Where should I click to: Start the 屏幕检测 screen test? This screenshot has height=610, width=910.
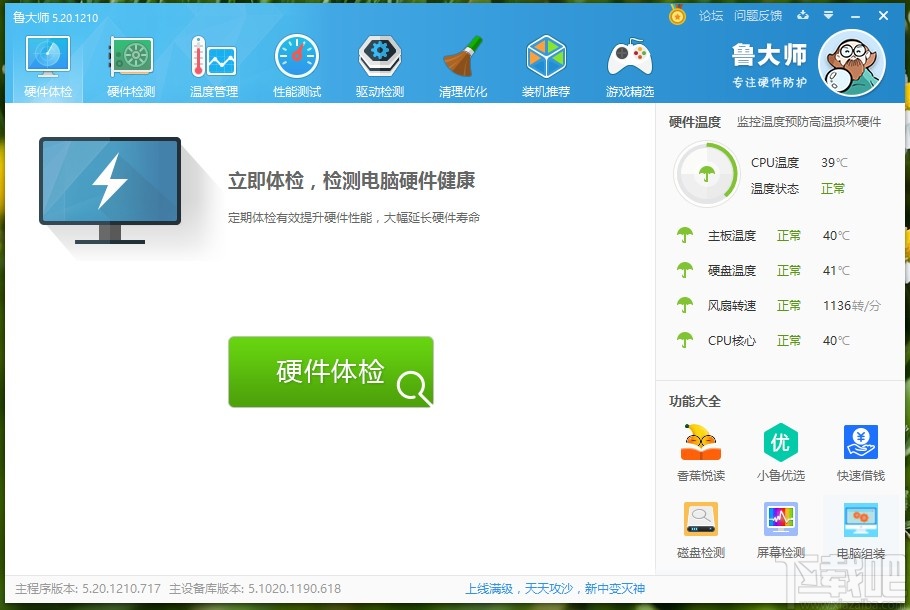coord(780,528)
